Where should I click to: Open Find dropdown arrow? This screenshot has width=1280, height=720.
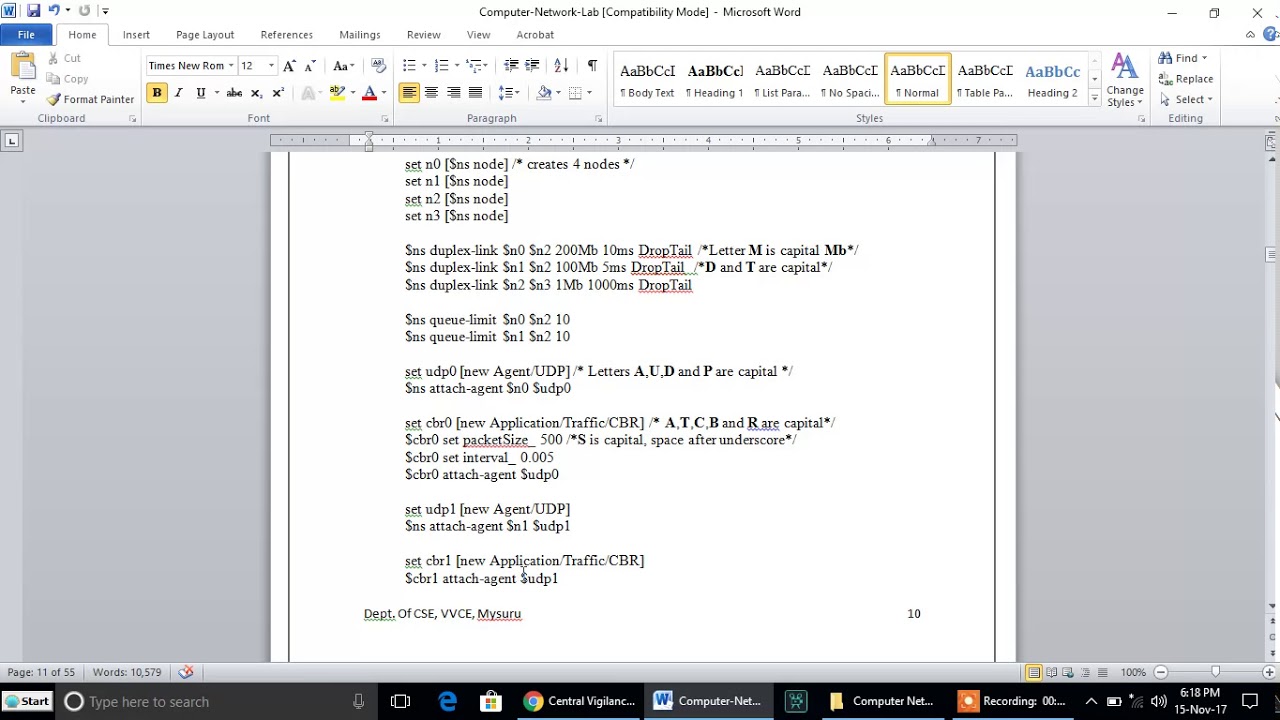(1204, 58)
